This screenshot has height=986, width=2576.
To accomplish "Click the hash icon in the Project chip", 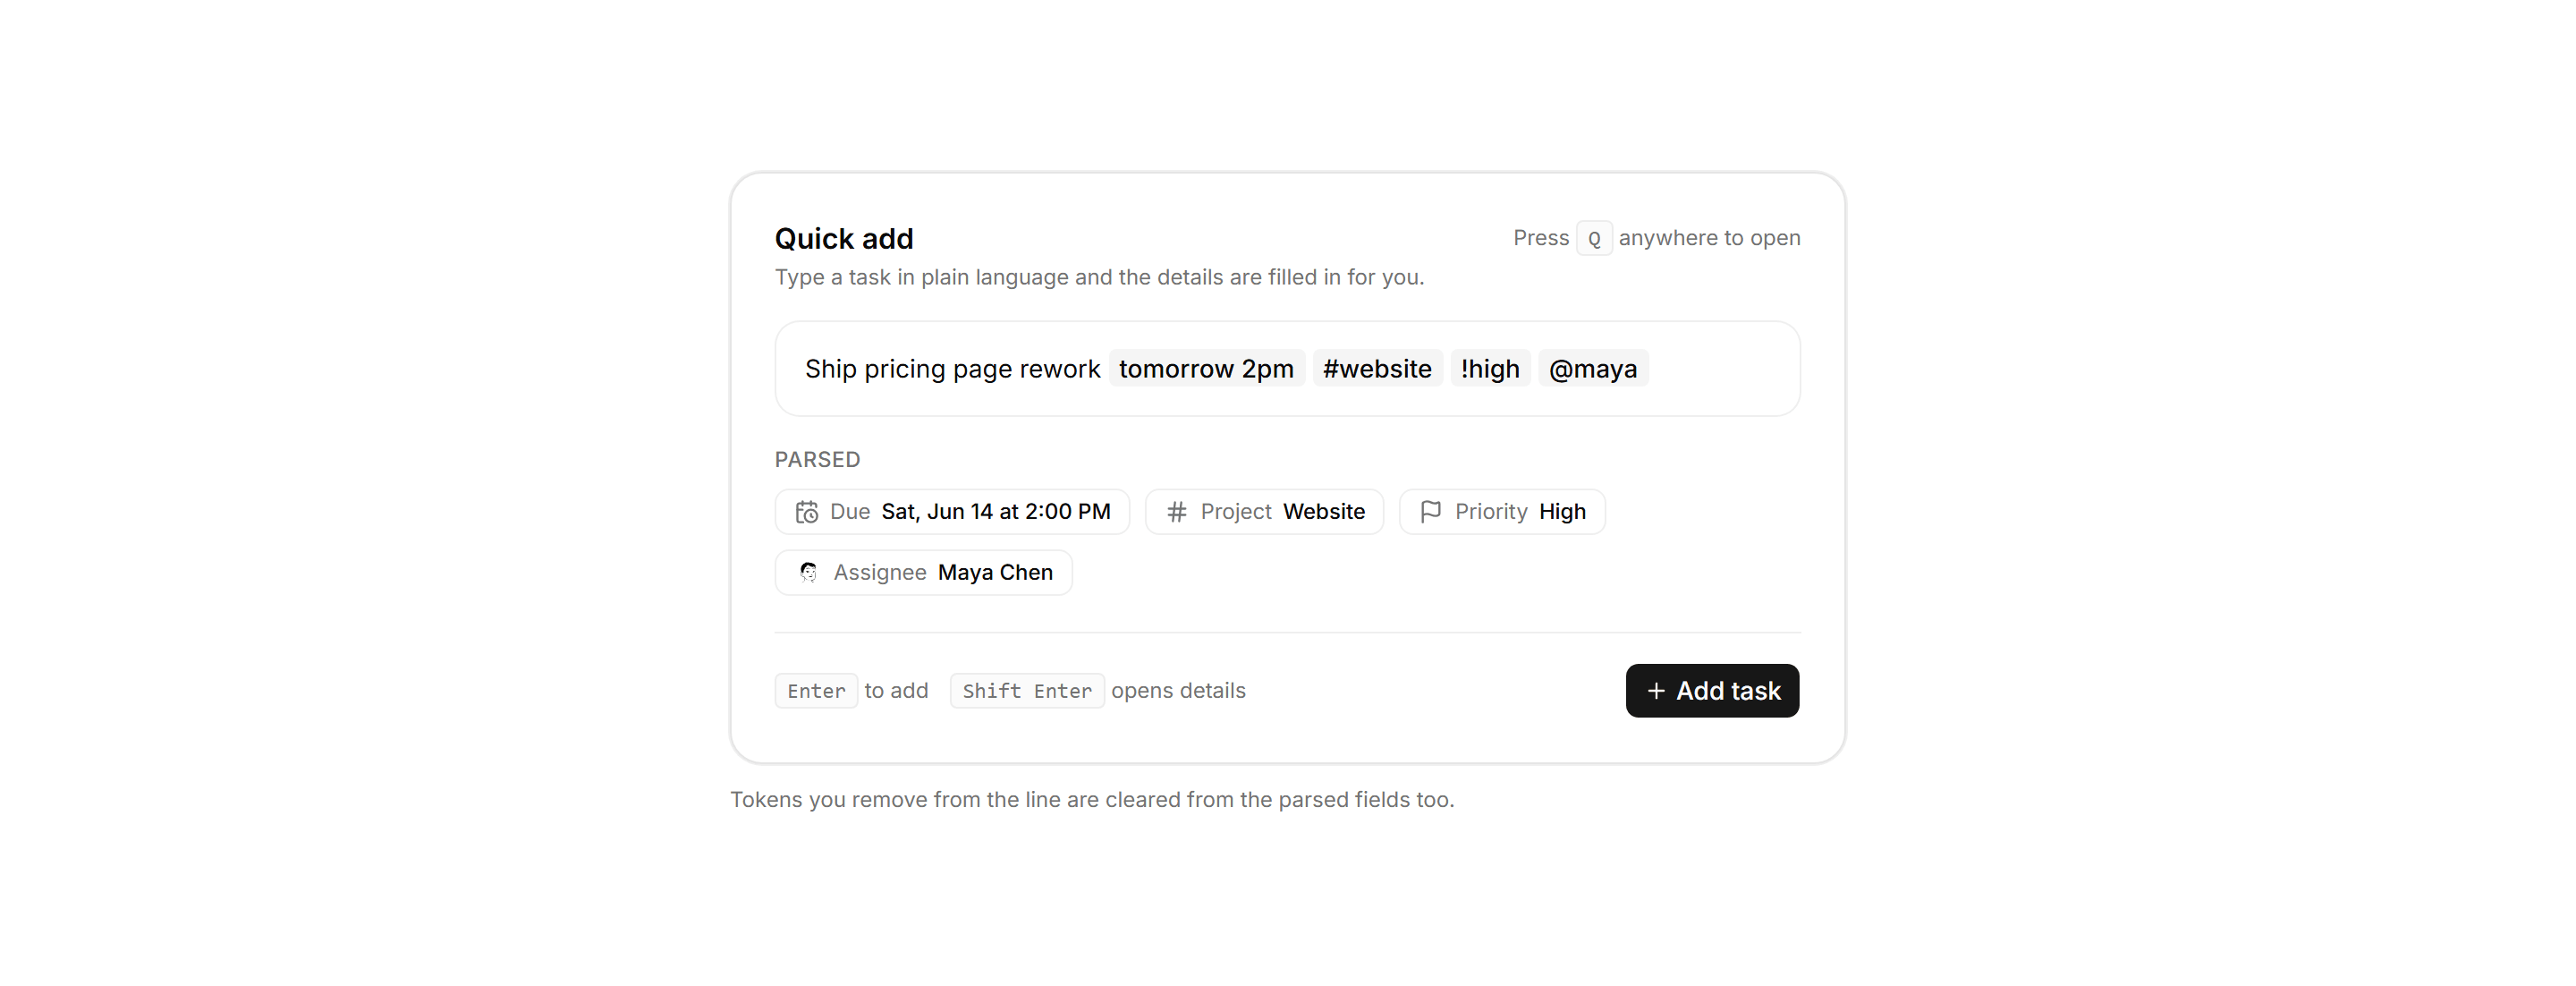I will click(x=1177, y=512).
